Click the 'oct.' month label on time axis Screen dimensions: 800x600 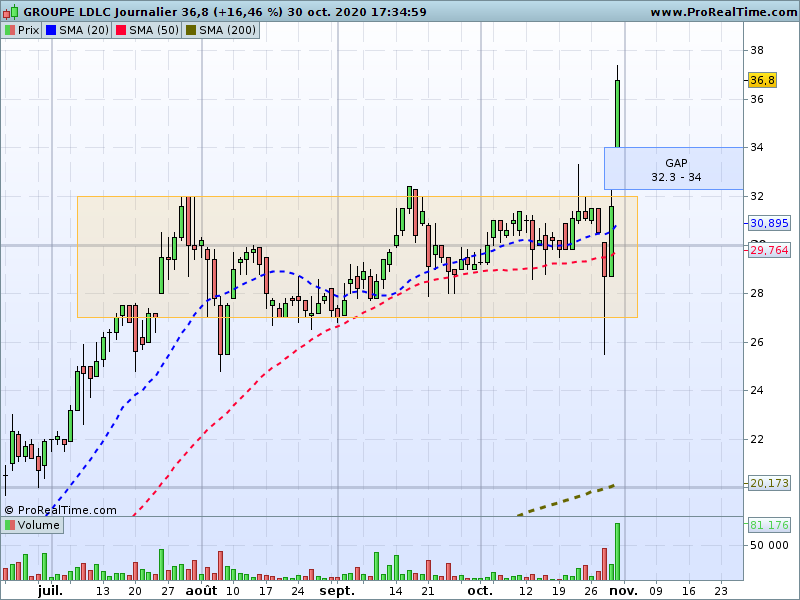(x=480, y=591)
